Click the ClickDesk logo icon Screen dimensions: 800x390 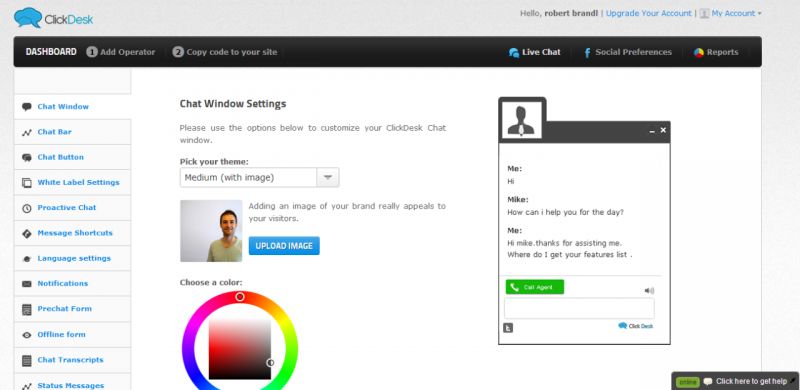(x=28, y=18)
